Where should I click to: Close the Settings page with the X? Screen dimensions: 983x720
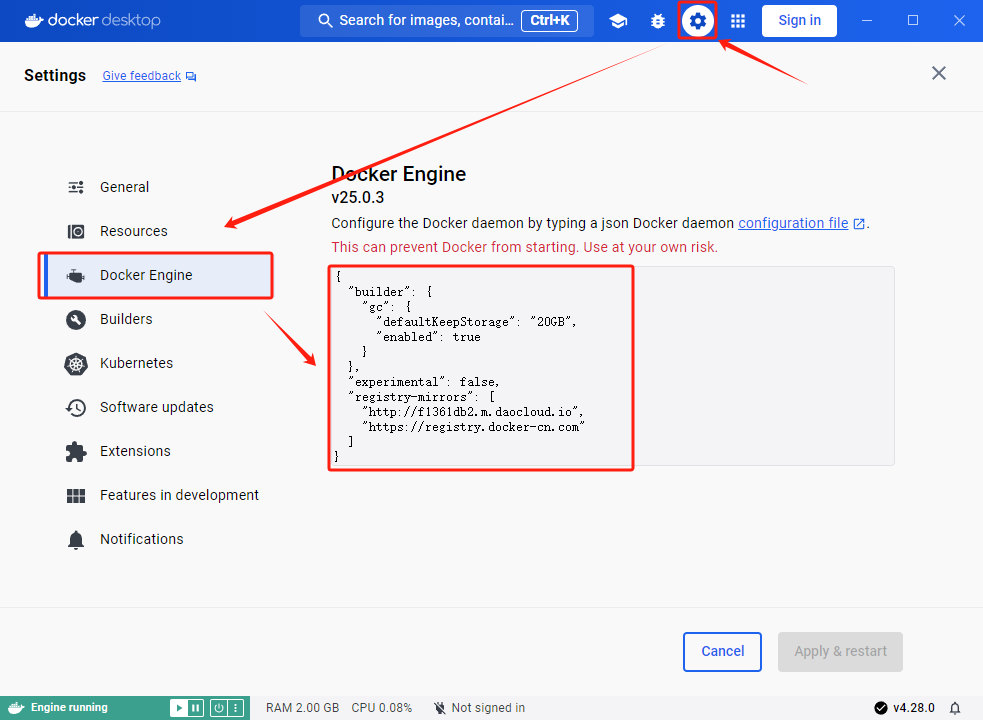click(x=938, y=73)
